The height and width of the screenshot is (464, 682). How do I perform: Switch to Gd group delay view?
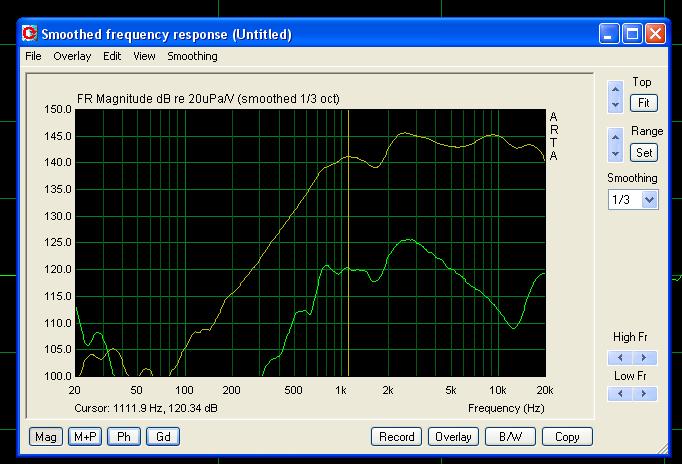click(163, 437)
